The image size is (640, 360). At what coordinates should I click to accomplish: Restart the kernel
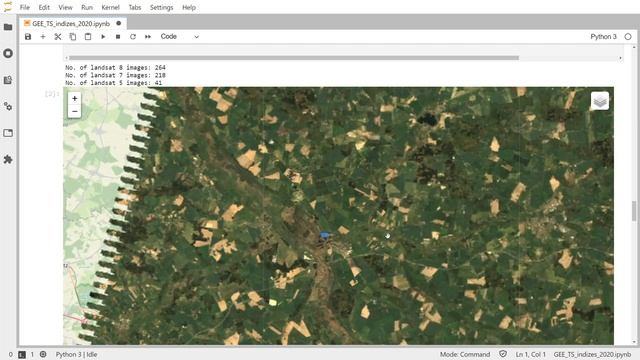[x=133, y=37]
